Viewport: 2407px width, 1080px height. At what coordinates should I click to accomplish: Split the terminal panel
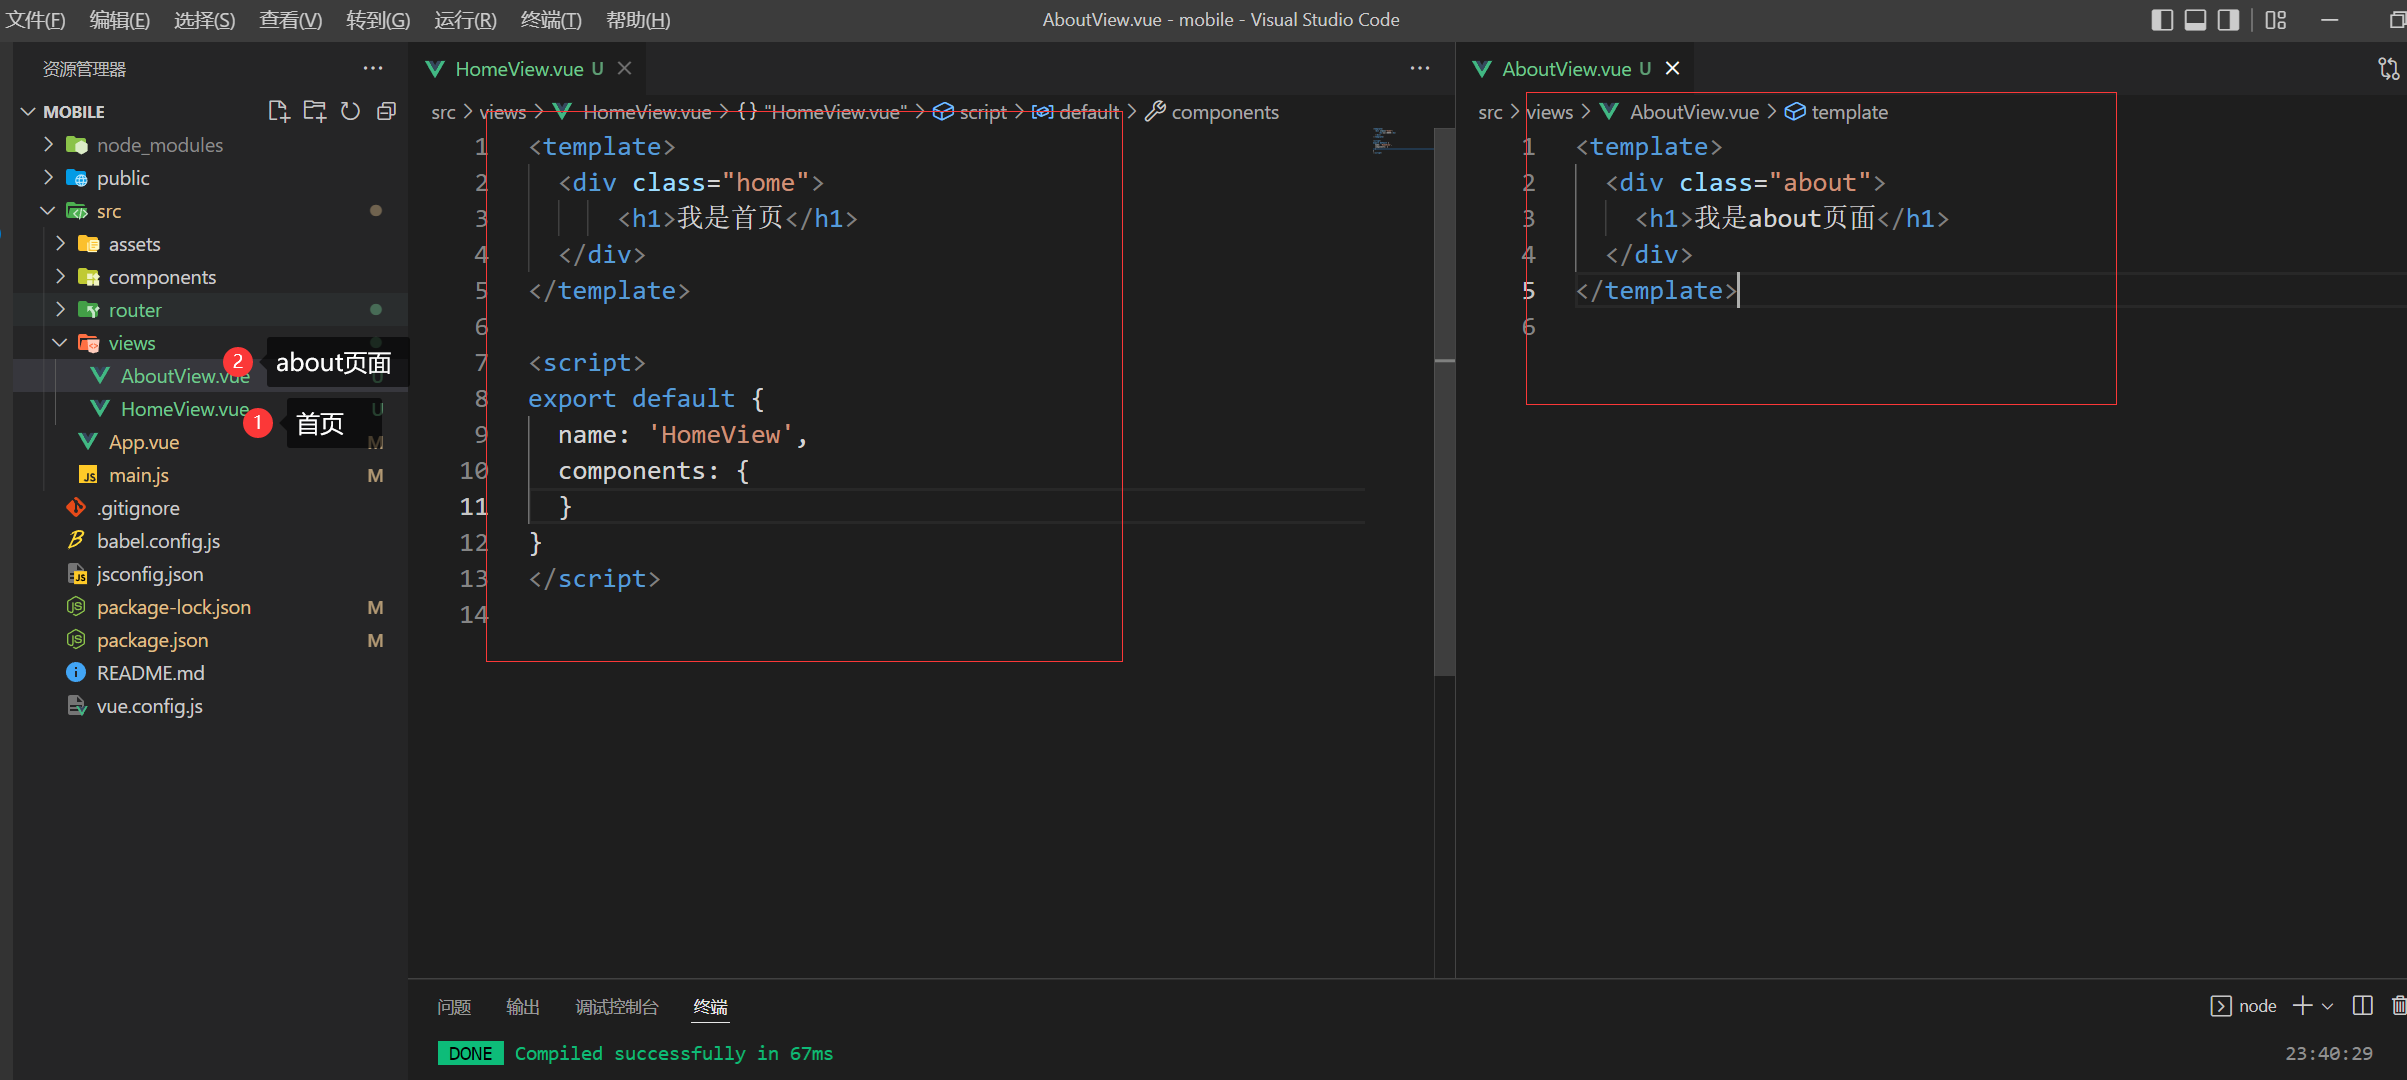click(x=2362, y=1006)
